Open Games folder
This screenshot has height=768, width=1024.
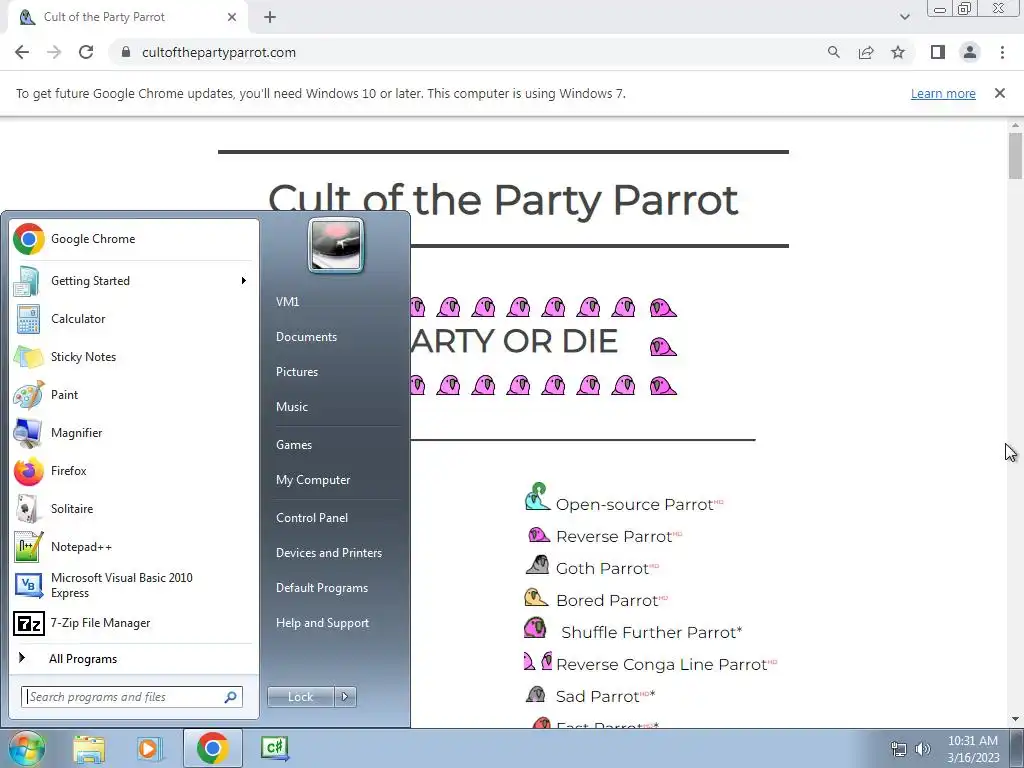[336, 445]
